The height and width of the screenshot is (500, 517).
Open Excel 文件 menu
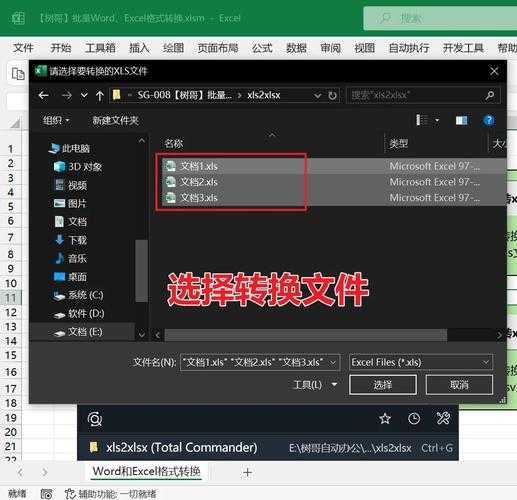coord(23,48)
